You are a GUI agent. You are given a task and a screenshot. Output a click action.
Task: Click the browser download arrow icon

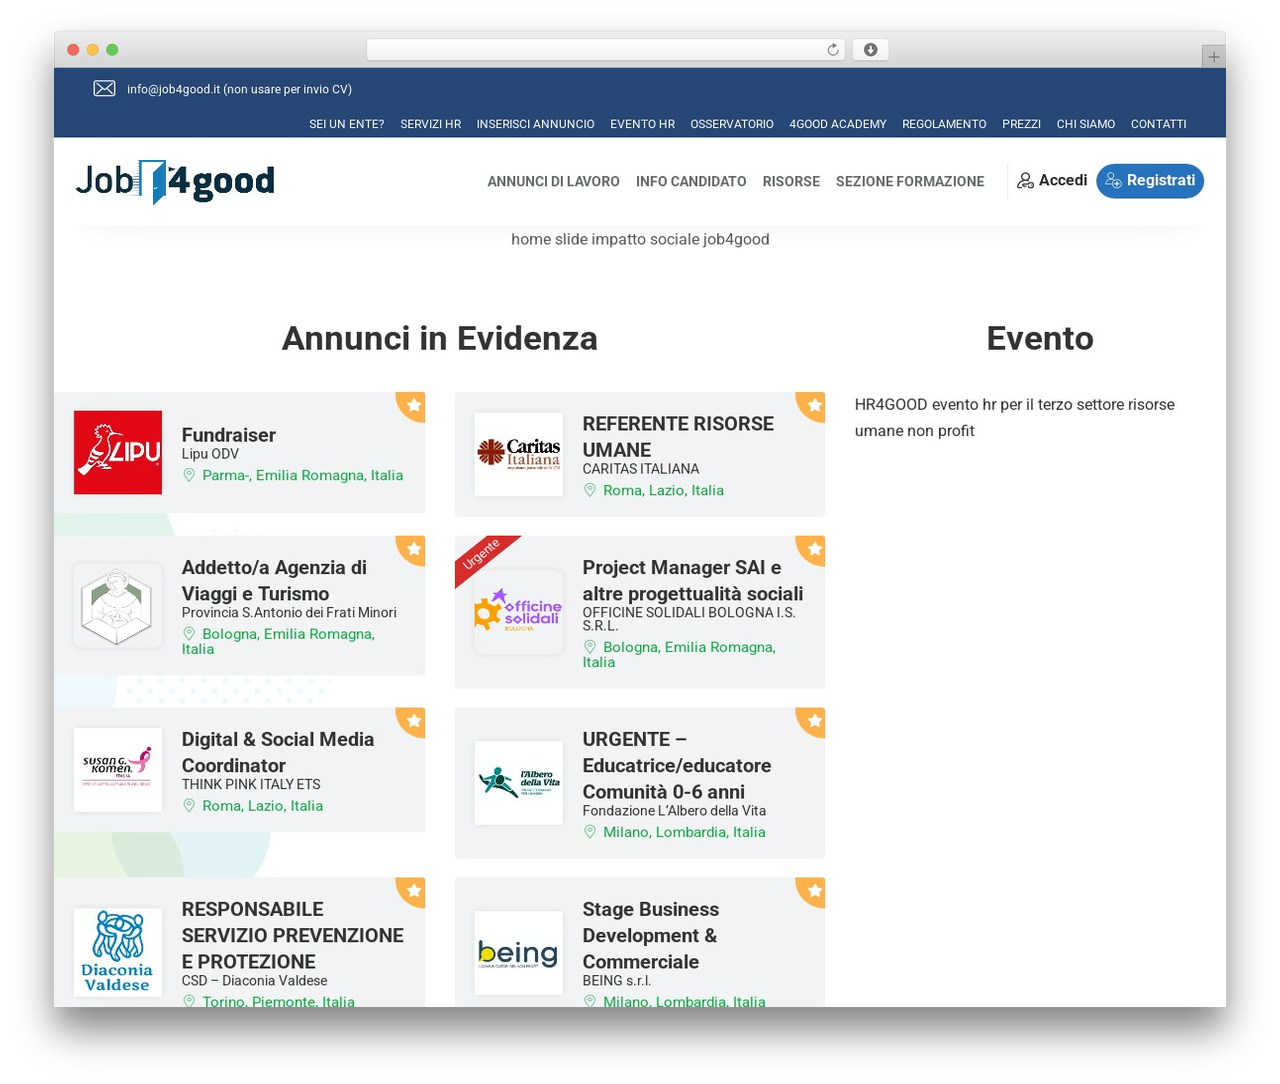(871, 50)
